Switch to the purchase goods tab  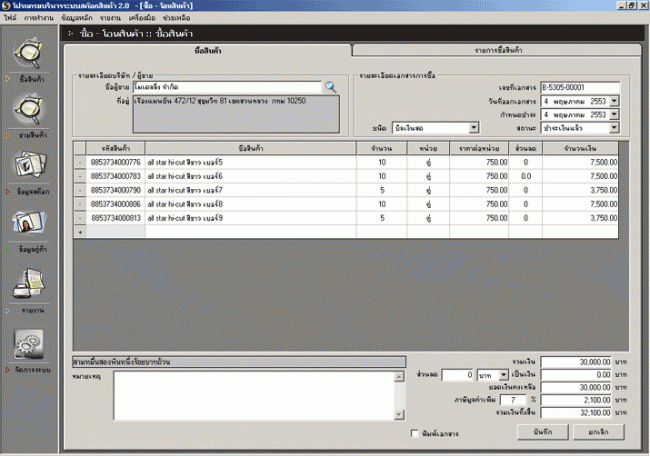click(208, 51)
